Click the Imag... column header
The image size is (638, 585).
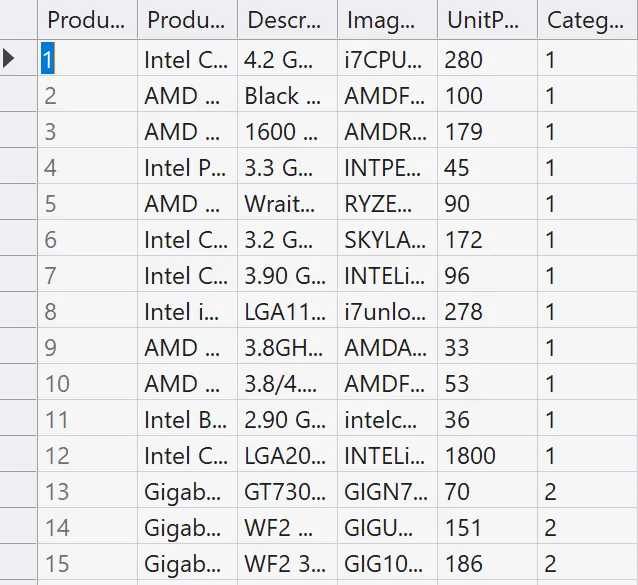click(x=386, y=20)
